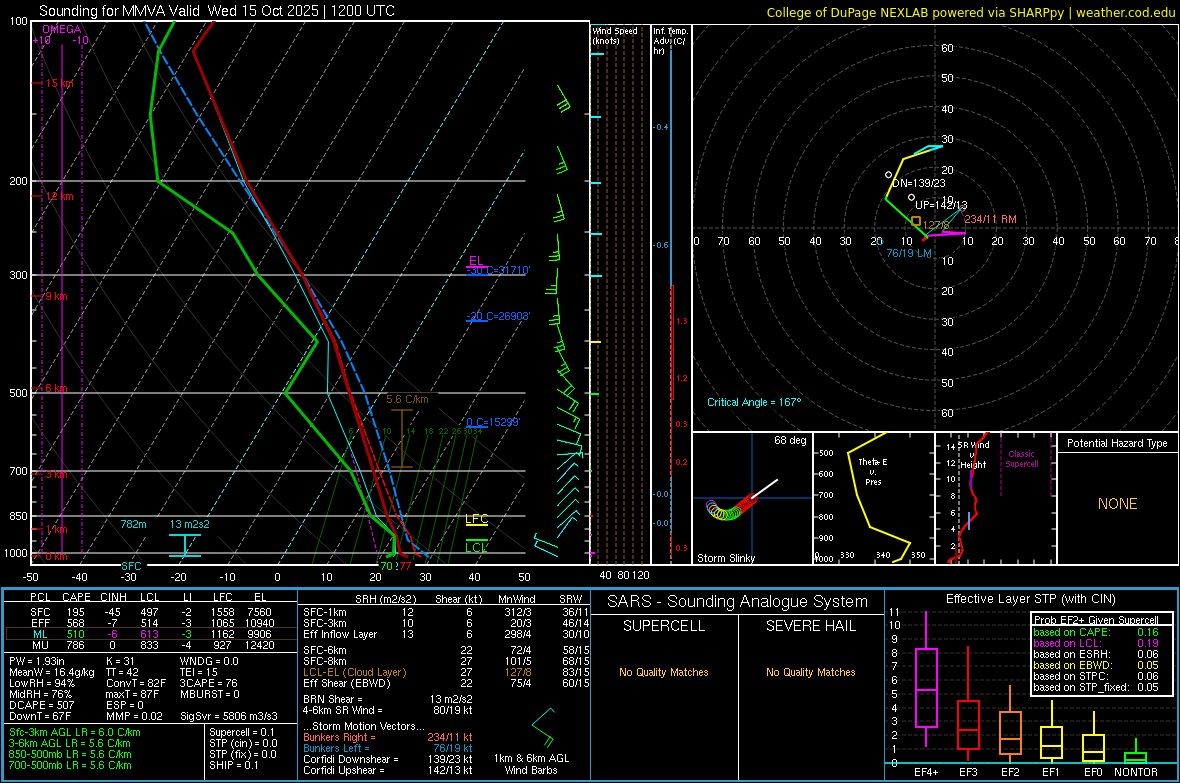Click the sounding title 'Sounding for MMVA Valid'
This screenshot has height=783, width=1180.
[119, 11]
